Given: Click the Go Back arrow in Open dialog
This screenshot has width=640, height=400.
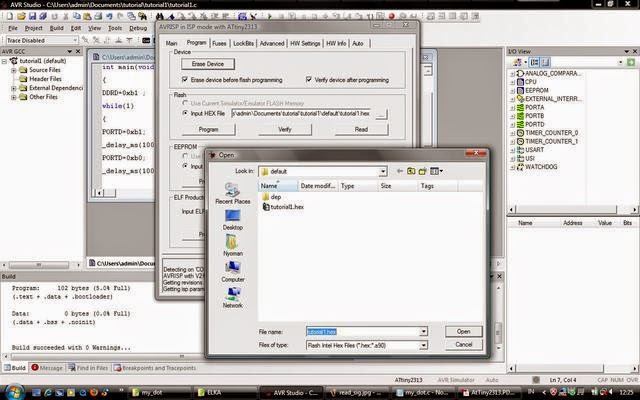Looking at the screenshot, I should click(x=400, y=171).
